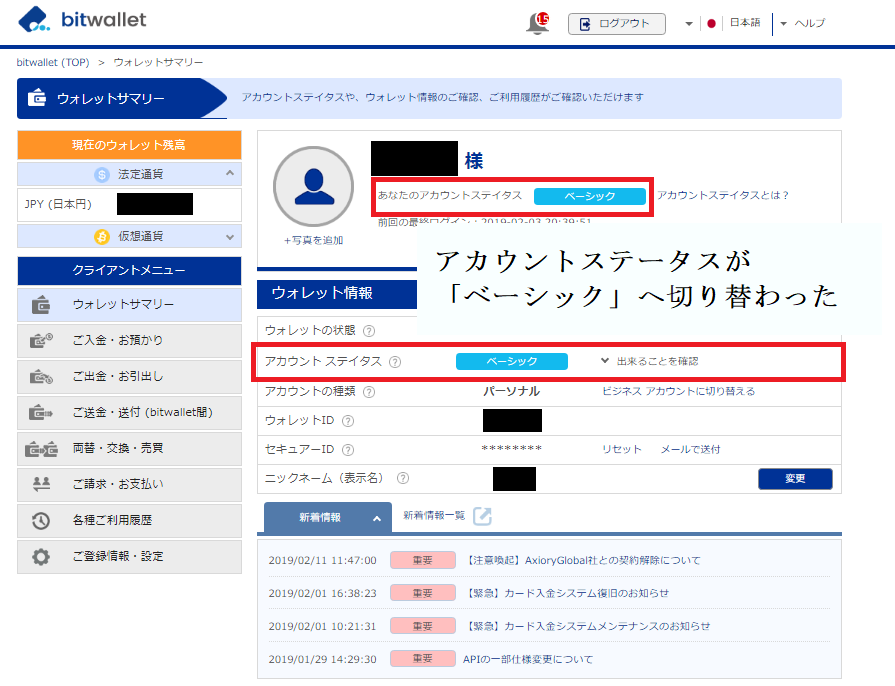895x686 pixels.
Task: Open APIの一部仕様変更について notice
Action: pyautogui.click(x=528, y=660)
